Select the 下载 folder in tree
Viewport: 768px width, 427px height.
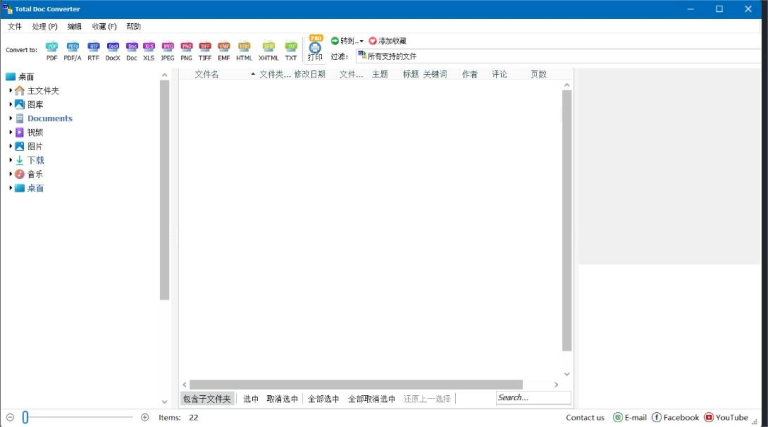(36, 160)
